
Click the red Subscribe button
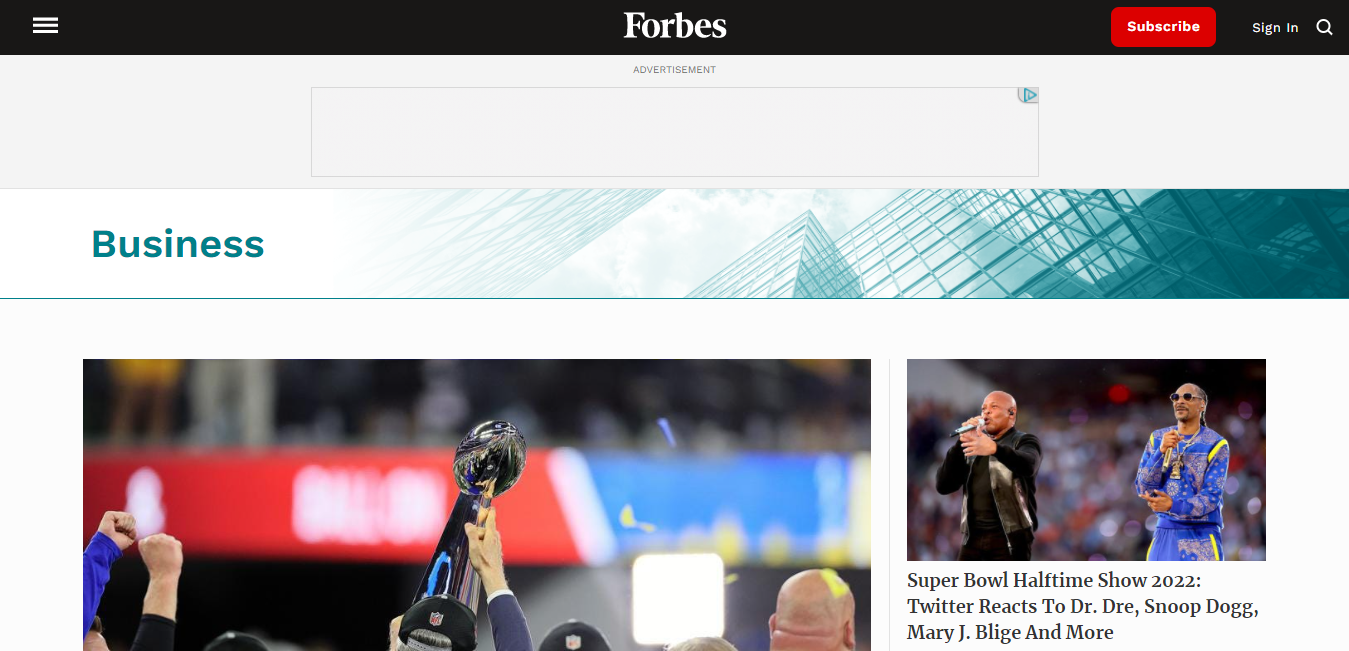point(1163,27)
